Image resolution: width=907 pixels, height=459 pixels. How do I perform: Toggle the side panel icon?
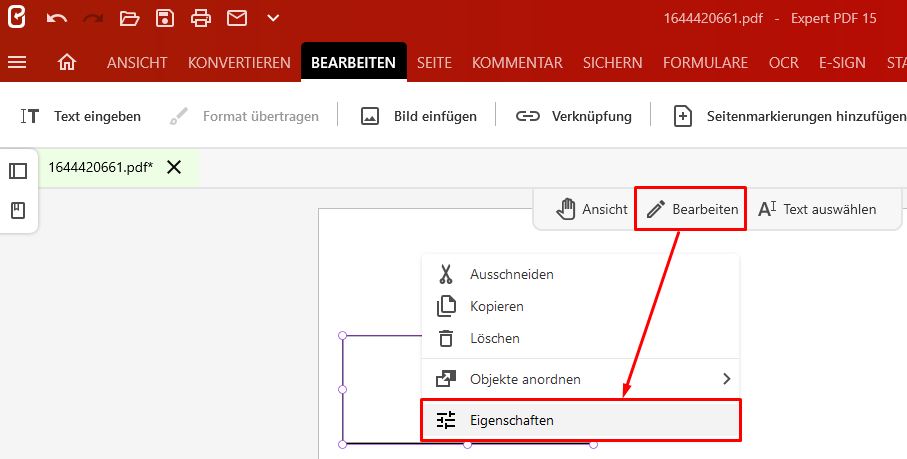(18, 171)
